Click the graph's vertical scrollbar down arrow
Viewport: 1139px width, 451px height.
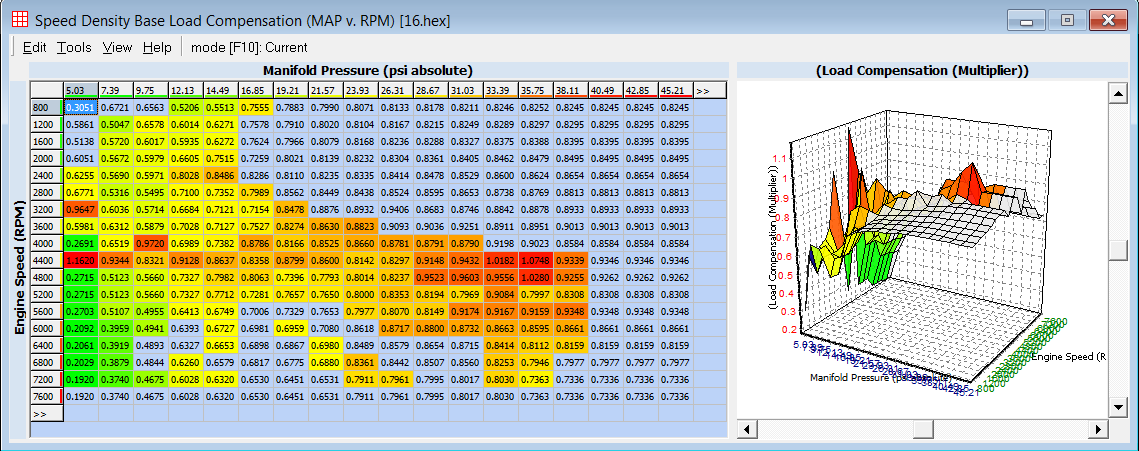pyautogui.click(x=1119, y=410)
